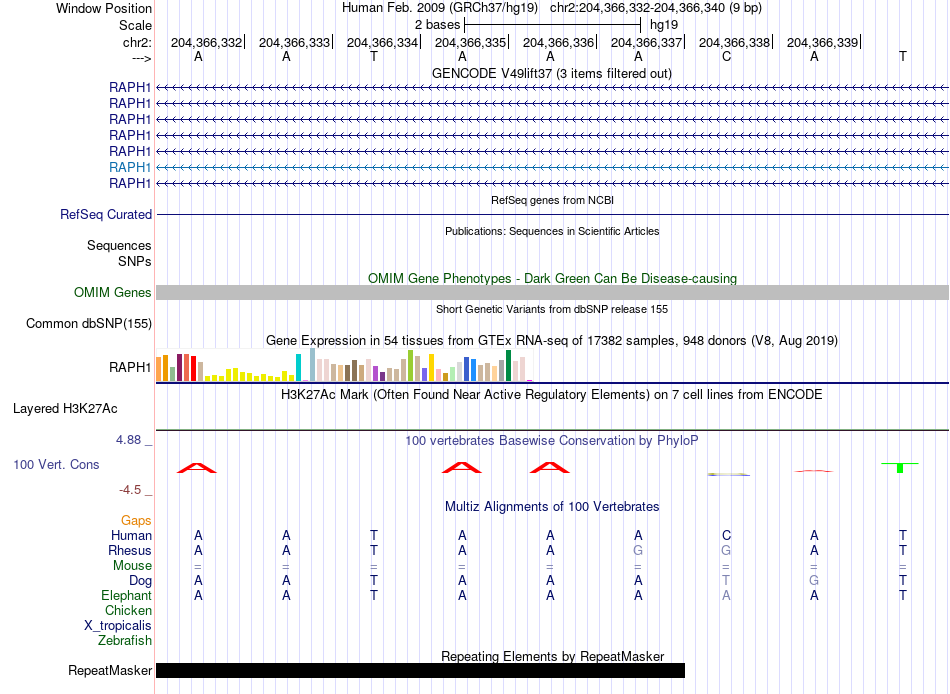Click the light-blue RAPH1 transcript label
Image resolution: width=950 pixels, height=694 pixels.
(x=130, y=167)
